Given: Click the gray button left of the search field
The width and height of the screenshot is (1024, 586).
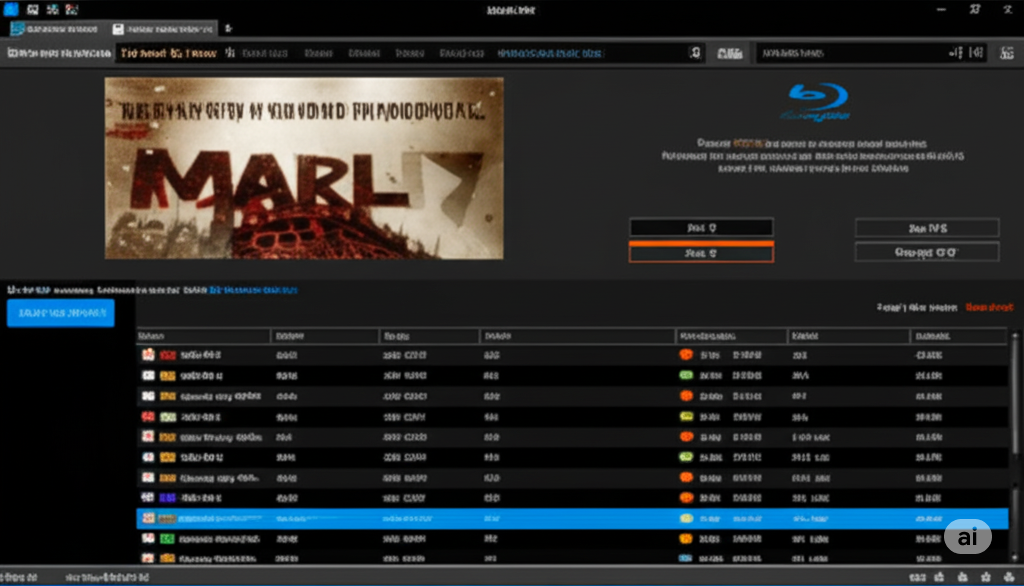Looking at the screenshot, I should click(729, 54).
